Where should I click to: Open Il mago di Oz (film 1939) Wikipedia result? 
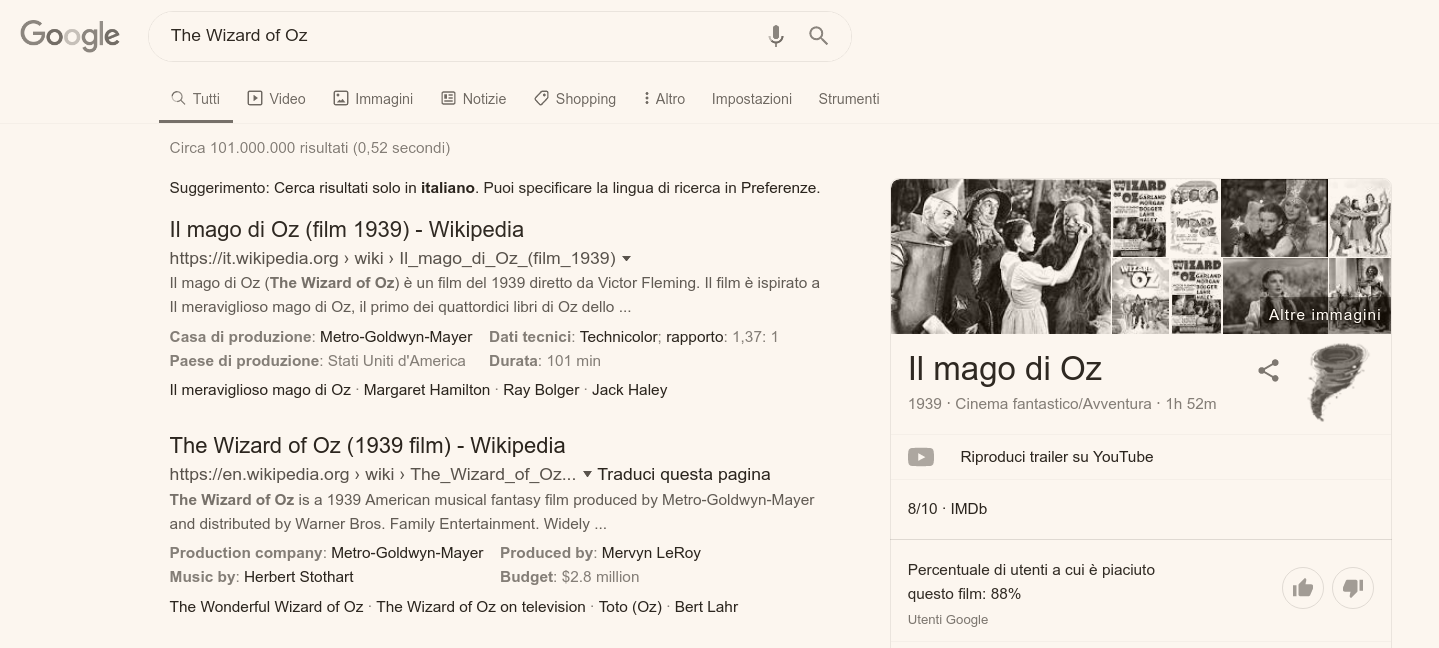[347, 229]
